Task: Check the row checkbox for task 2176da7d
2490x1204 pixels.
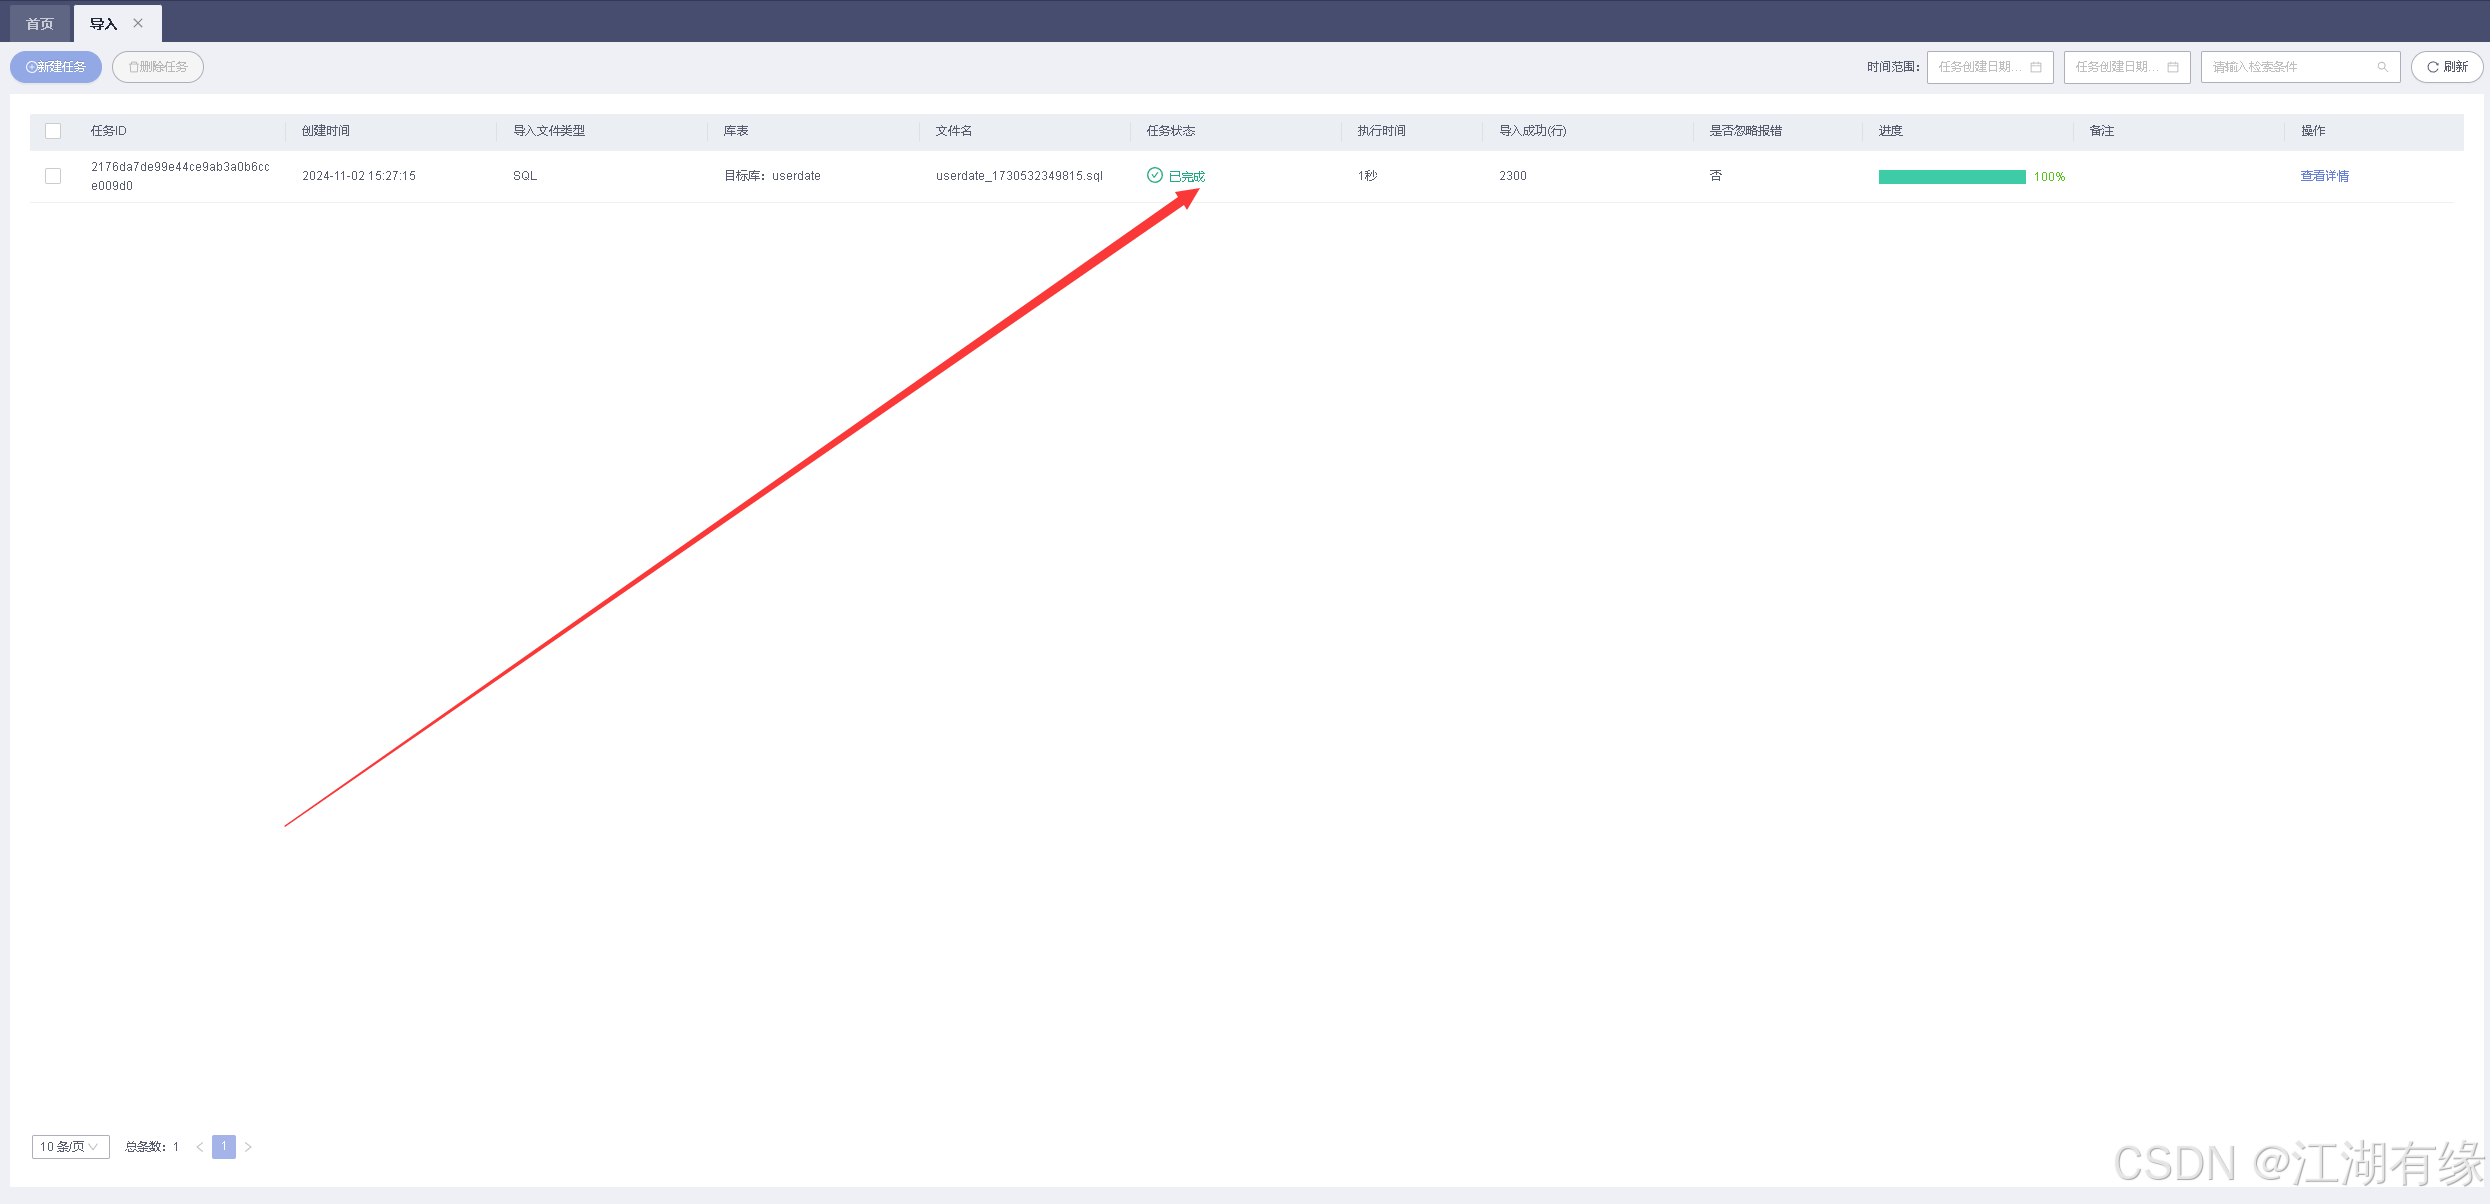Action: (53, 176)
